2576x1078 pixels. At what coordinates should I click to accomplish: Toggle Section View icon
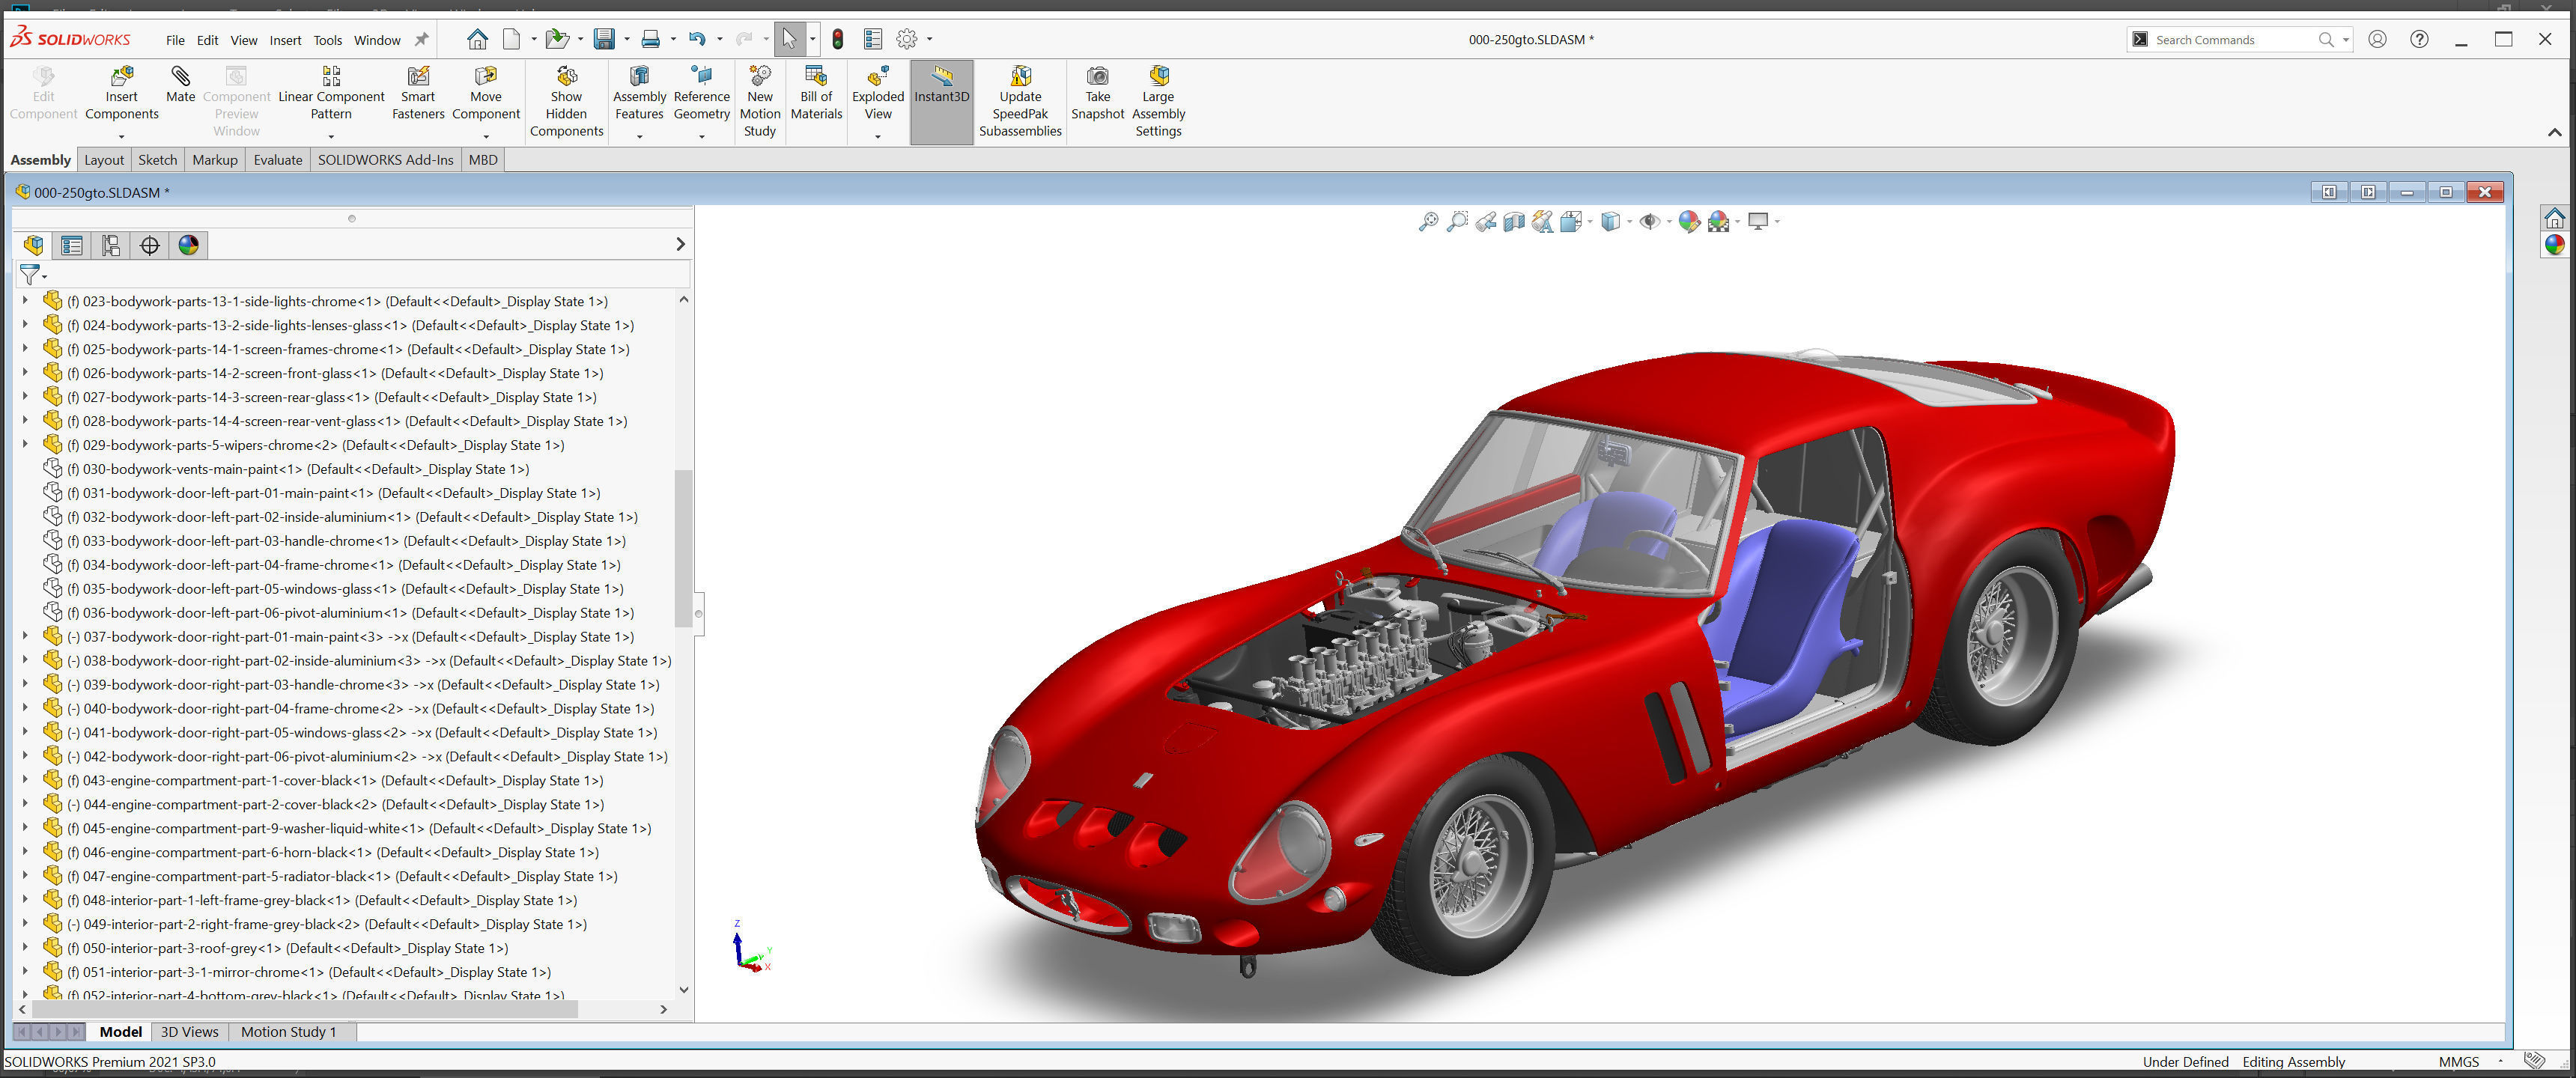(1513, 221)
